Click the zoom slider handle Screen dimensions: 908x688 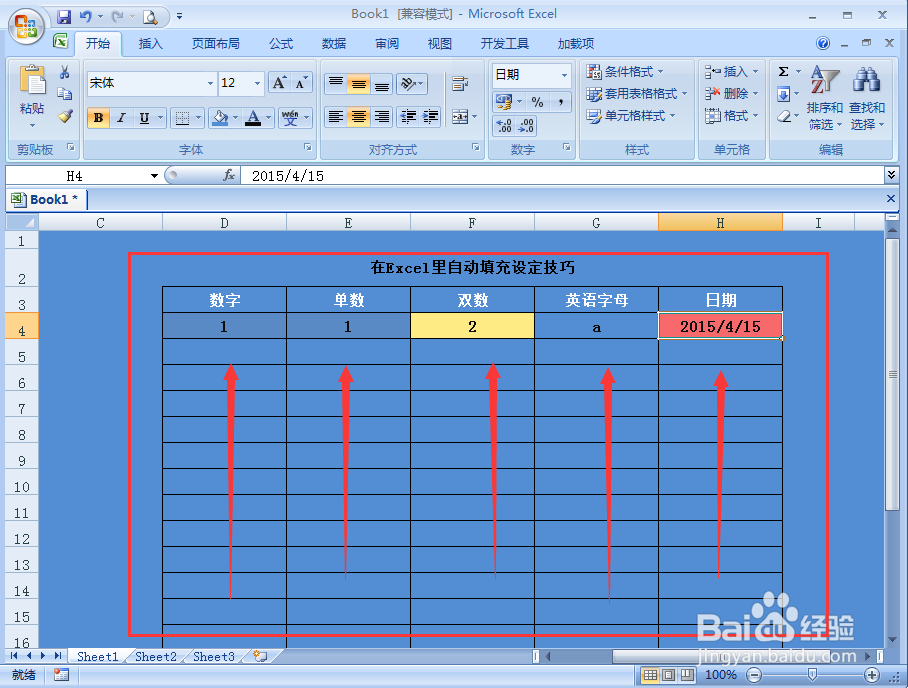pyautogui.click(x=812, y=674)
